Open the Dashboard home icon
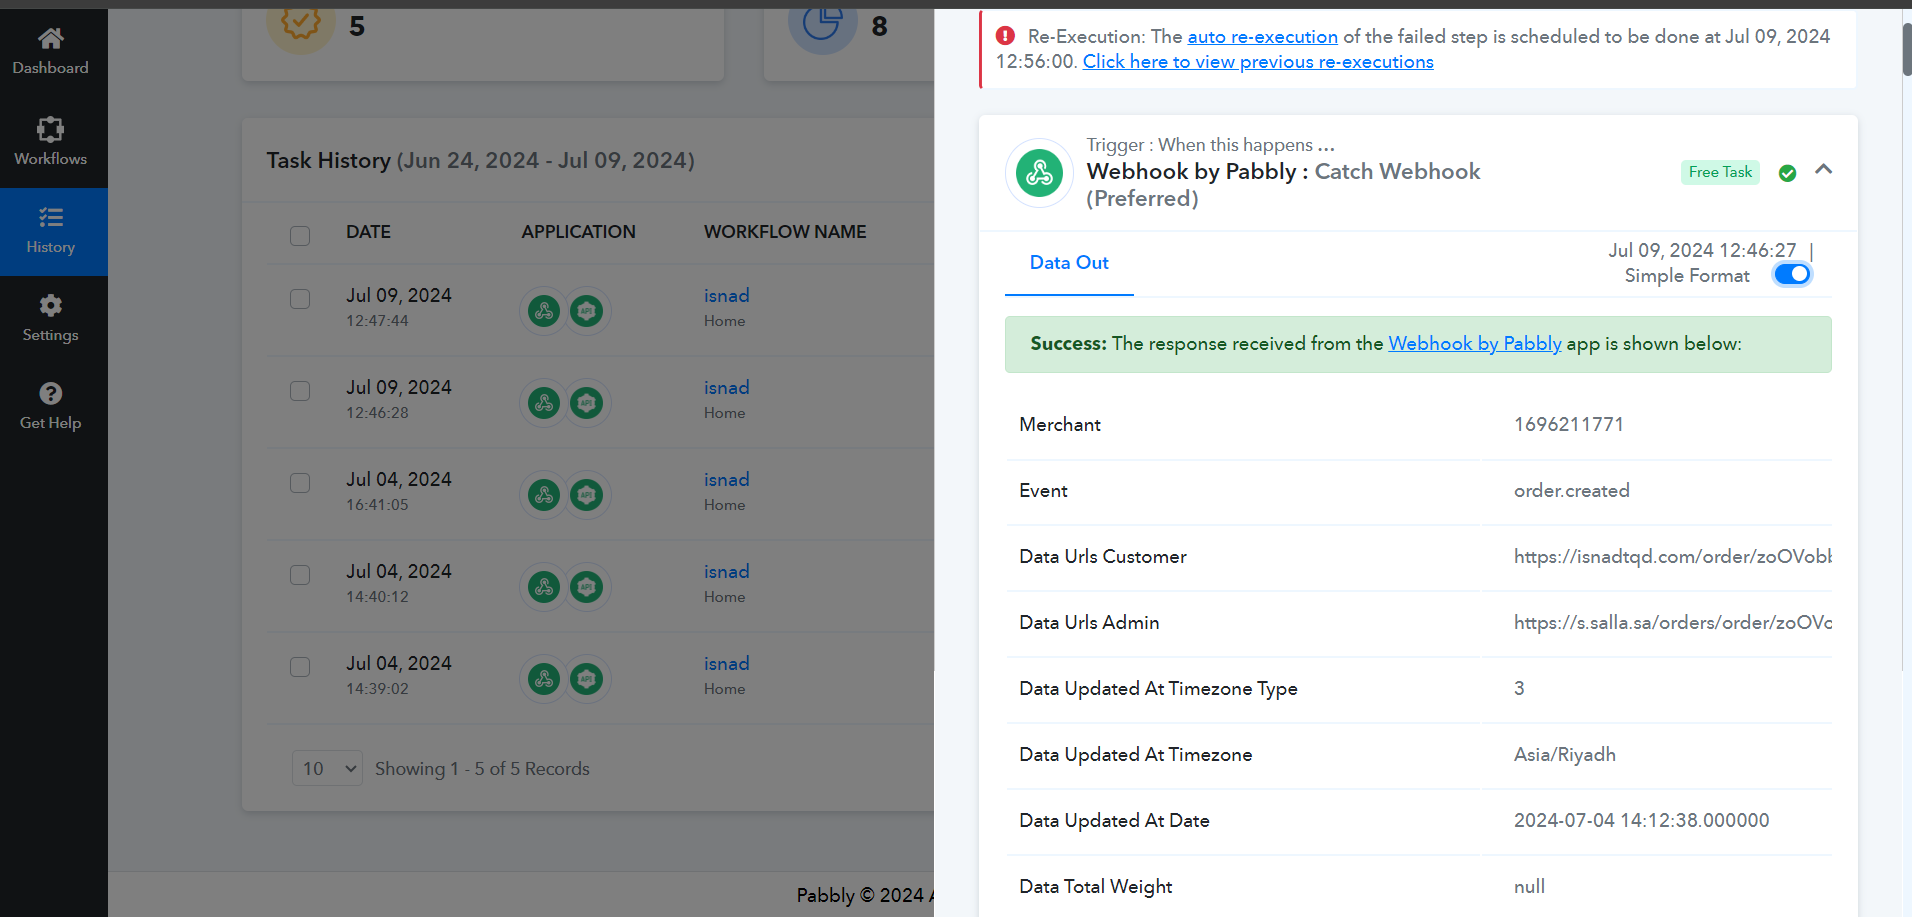This screenshot has width=1912, height=917. [51, 39]
